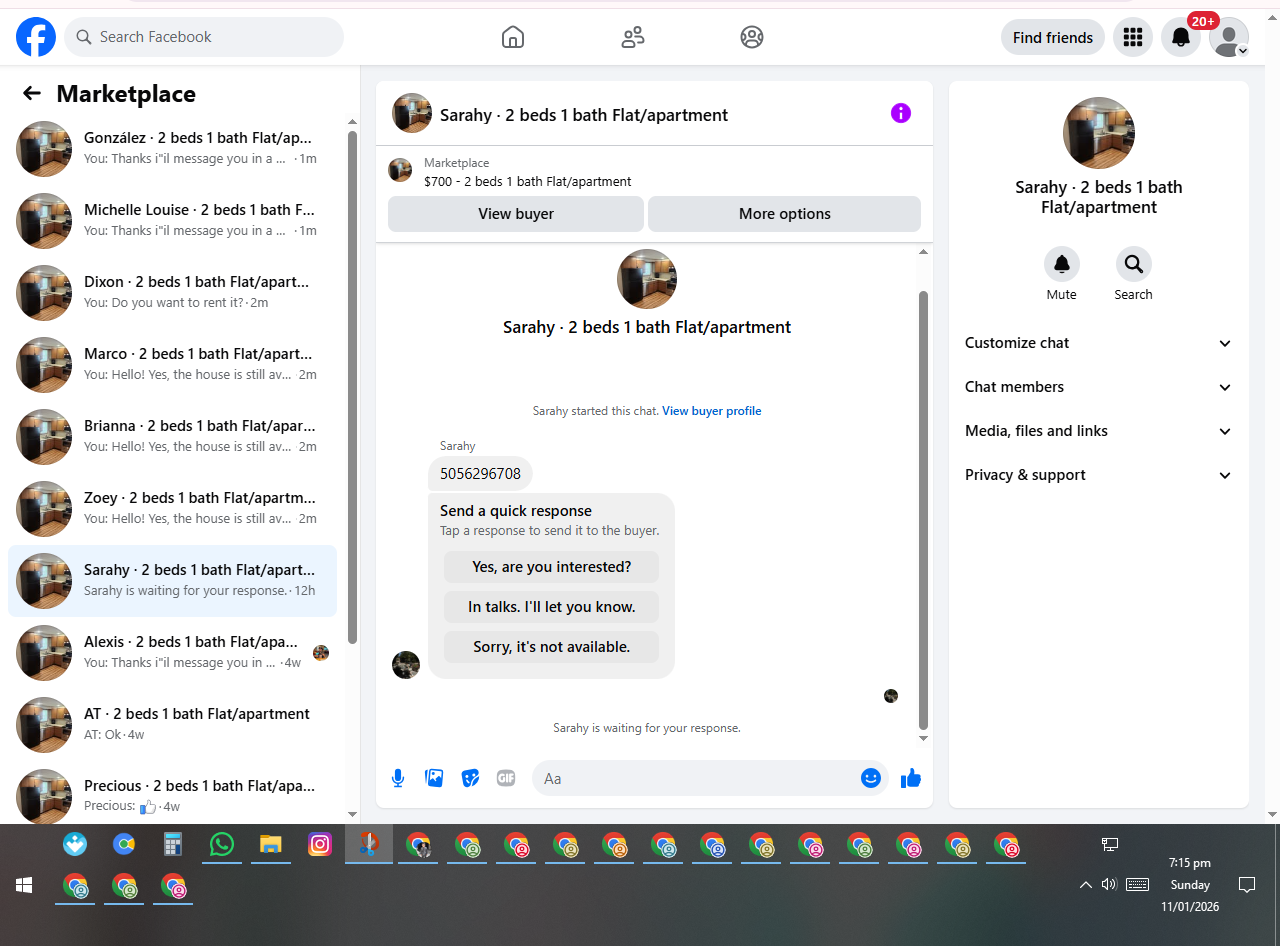Open the Friends icon in top navigation
The height and width of the screenshot is (946, 1280).
(x=633, y=37)
